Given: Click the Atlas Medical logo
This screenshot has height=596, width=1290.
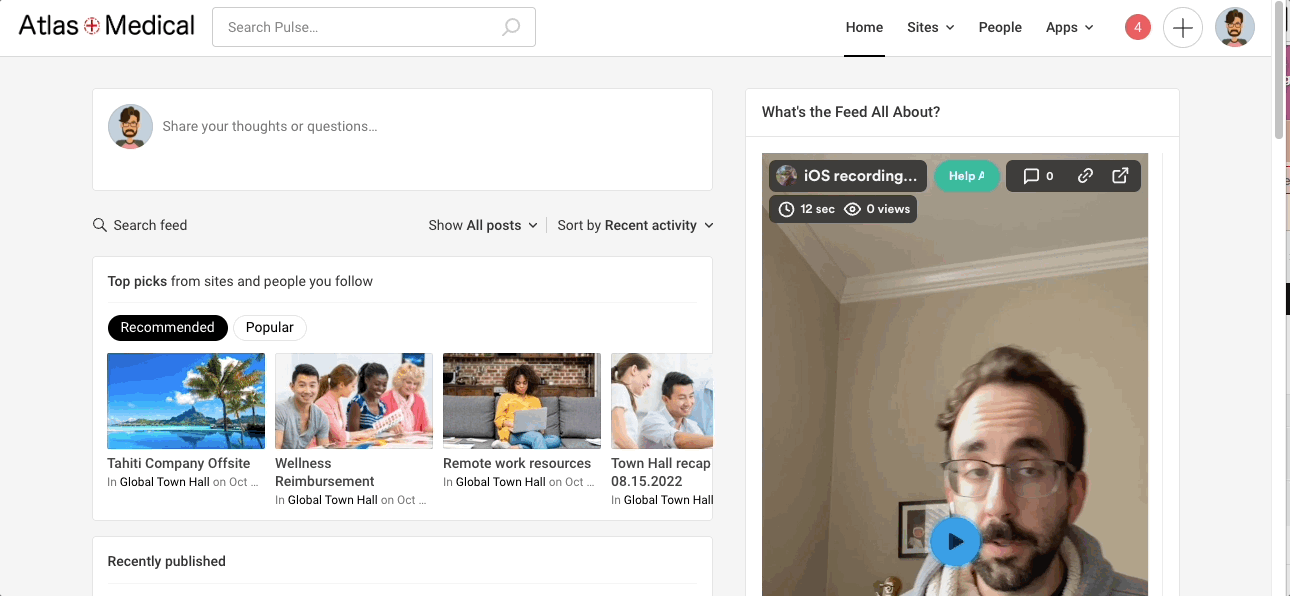Looking at the screenshot, I should [107, 26].
